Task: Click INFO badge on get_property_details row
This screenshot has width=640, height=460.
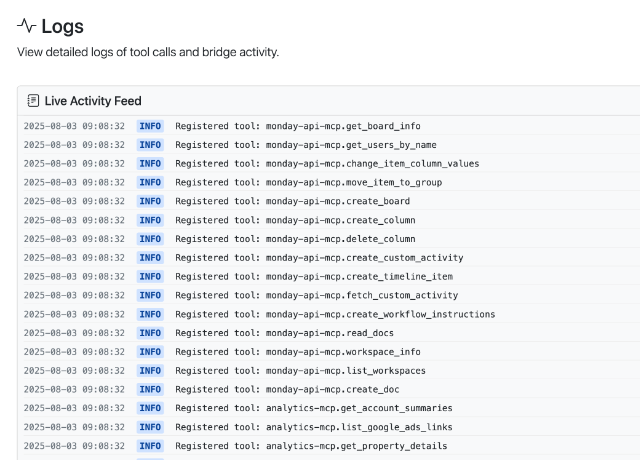Action: 150,446
